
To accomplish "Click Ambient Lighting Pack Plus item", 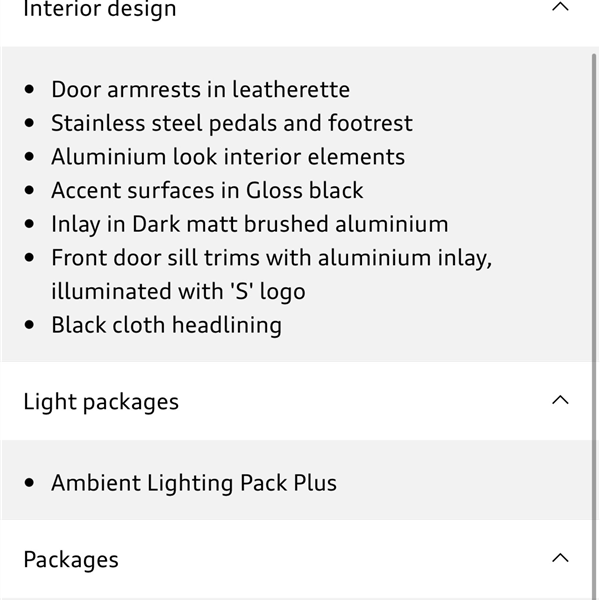I will point(194,483).
